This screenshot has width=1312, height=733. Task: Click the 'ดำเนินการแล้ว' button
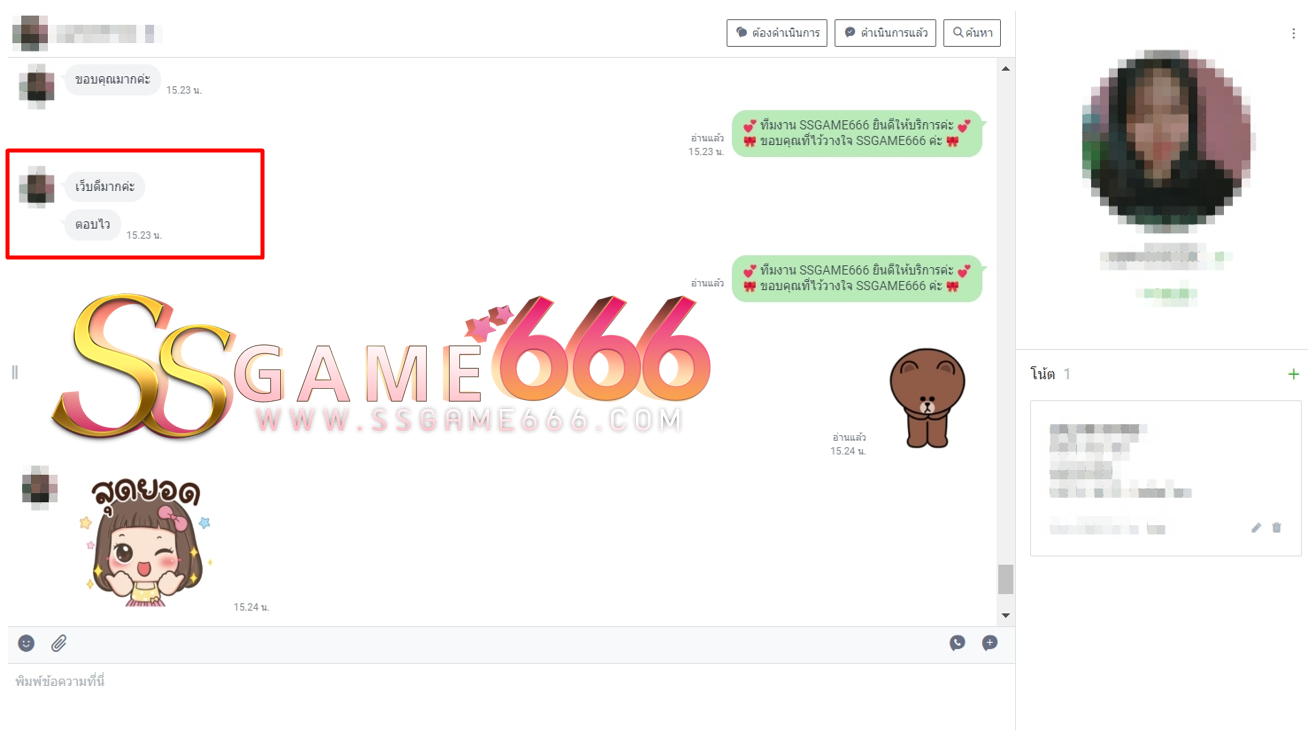(x=885, y=33)
